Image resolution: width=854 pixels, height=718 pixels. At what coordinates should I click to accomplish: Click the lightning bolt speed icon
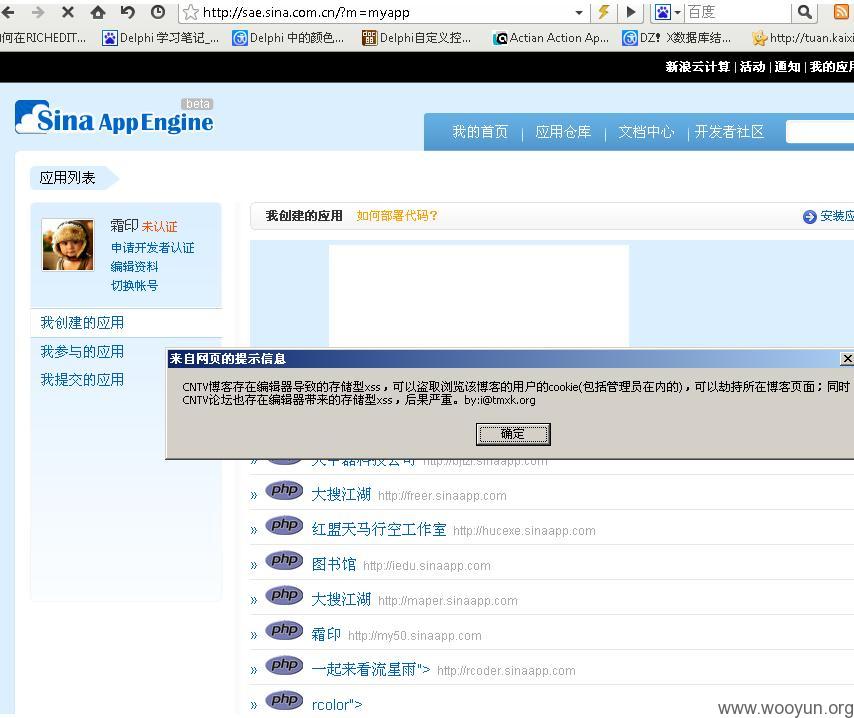point(603,11)
